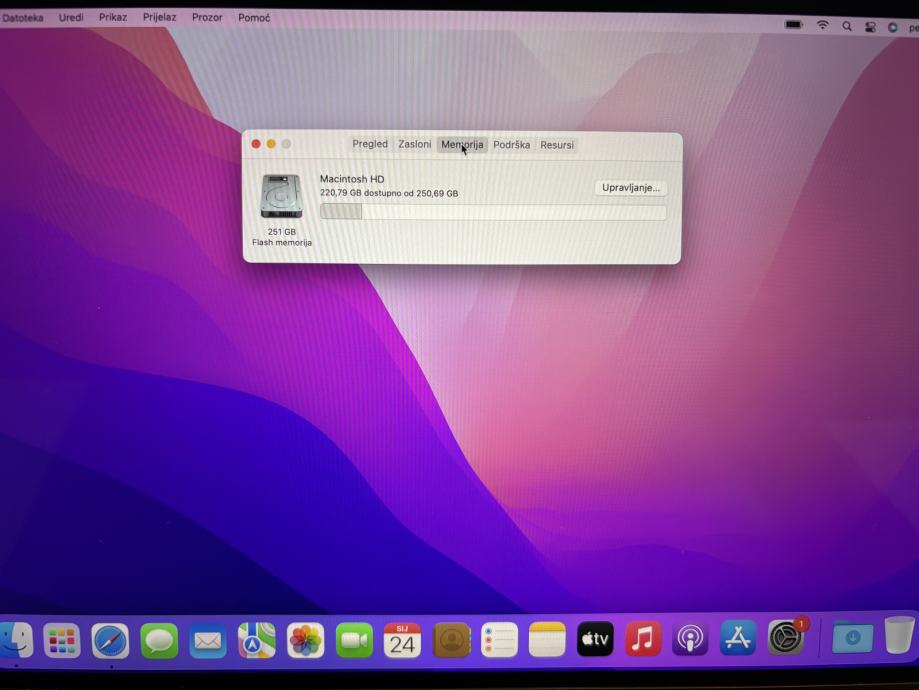Click the Upravljanje... button
Image resolution: width=919 pixels, height=690 pixels.
pos(631,188)
